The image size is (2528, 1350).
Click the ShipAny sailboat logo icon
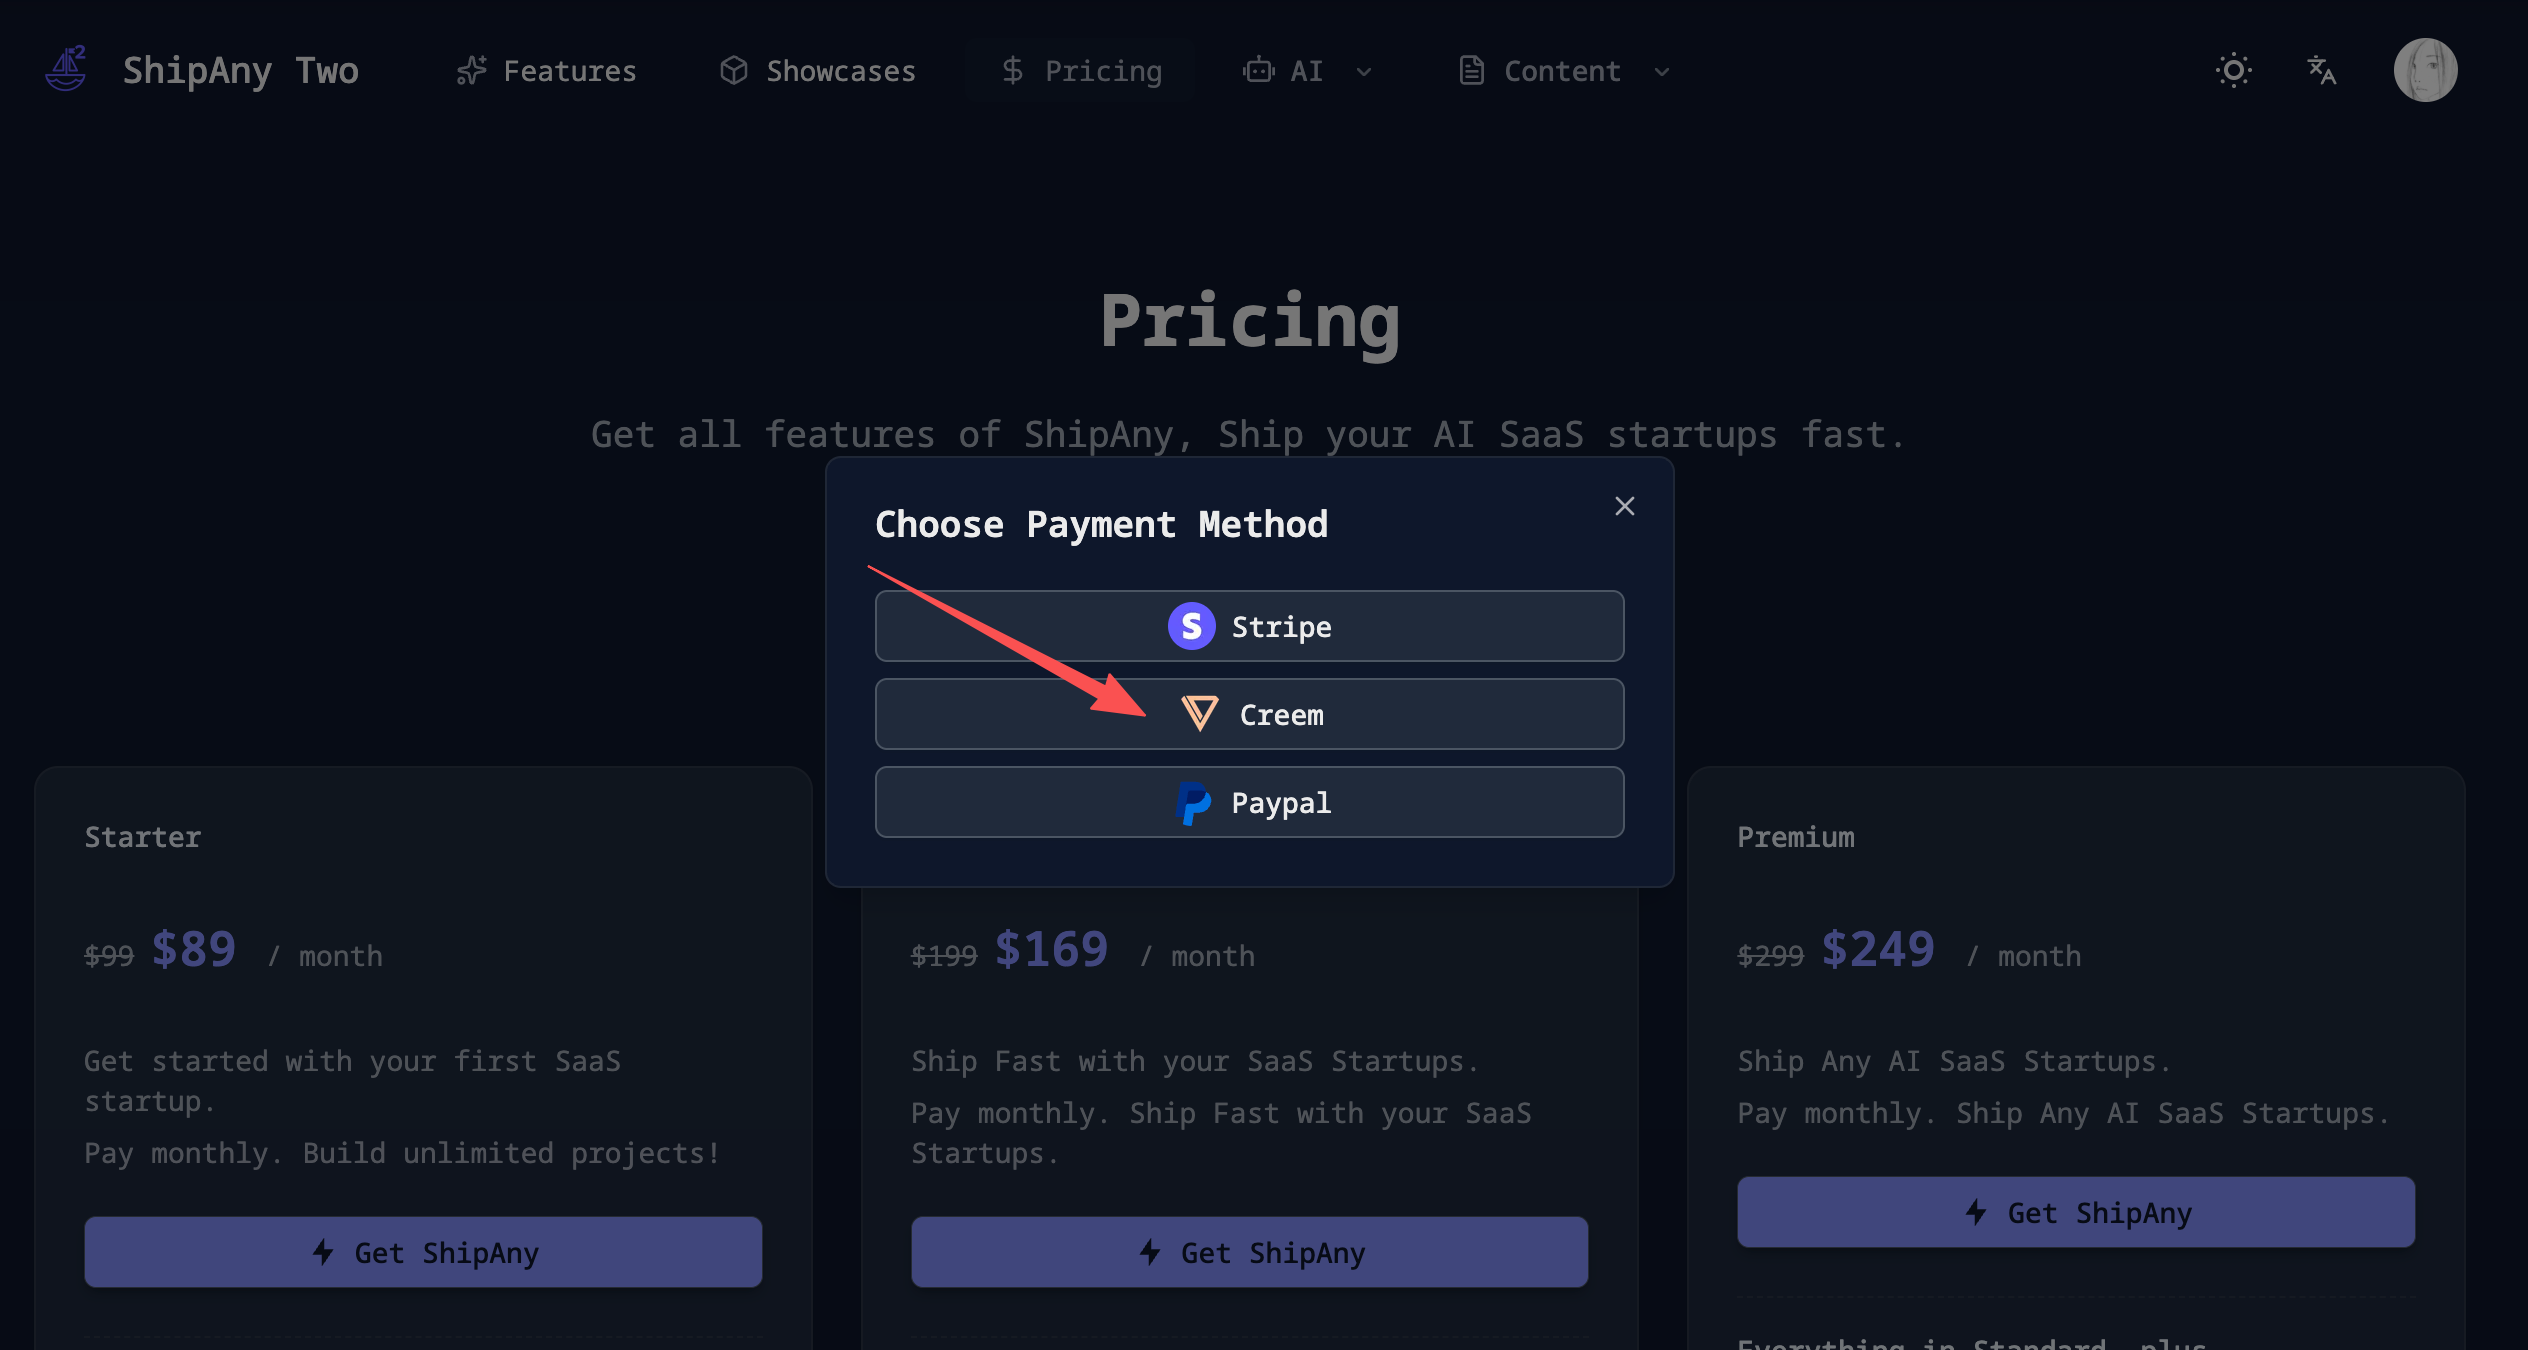[x=66, y=70]
